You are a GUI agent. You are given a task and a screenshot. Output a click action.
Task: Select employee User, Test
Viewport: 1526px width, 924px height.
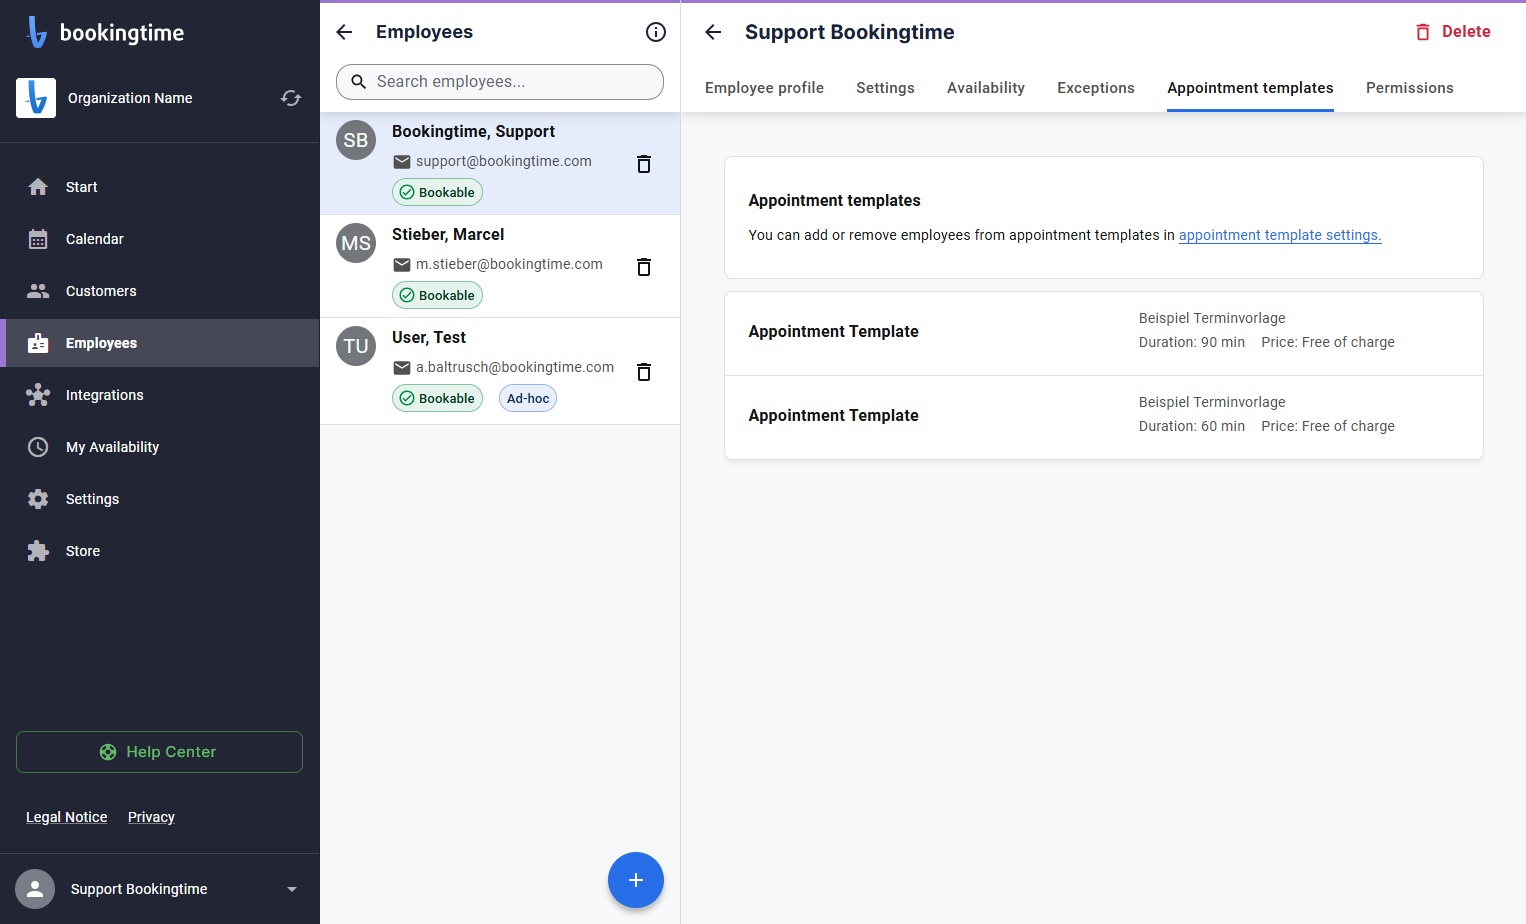coord(500,371)
